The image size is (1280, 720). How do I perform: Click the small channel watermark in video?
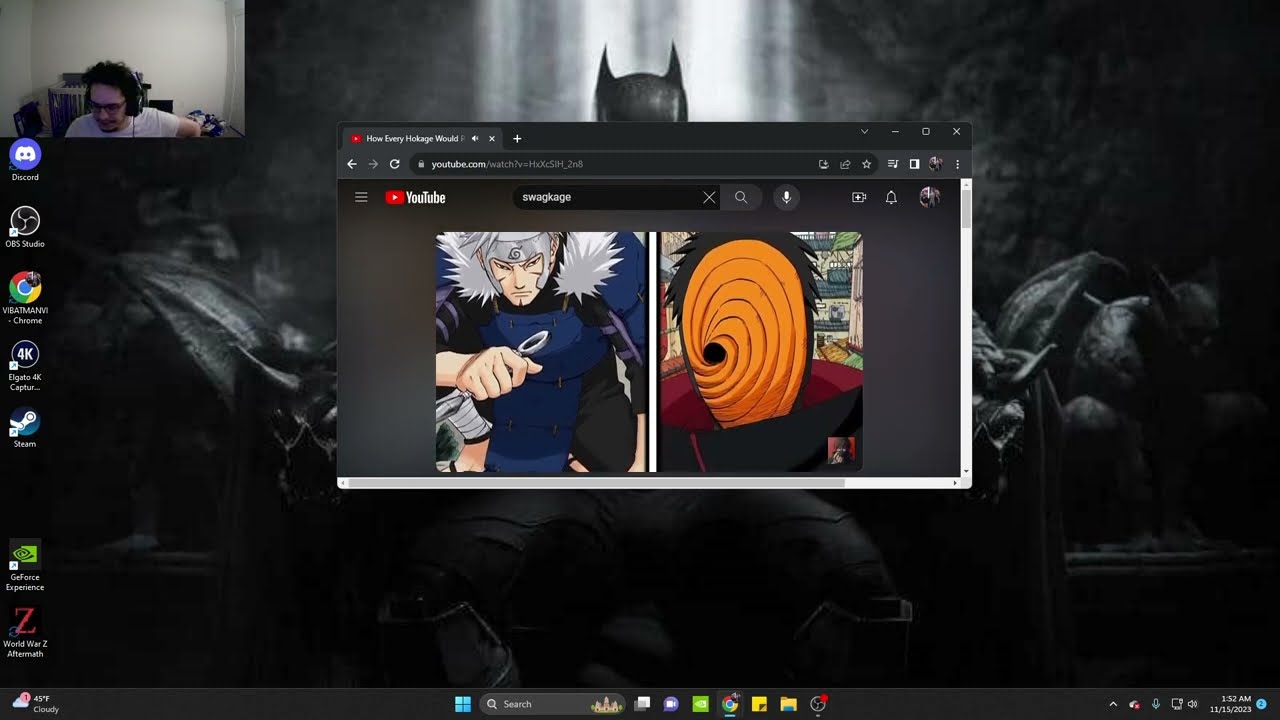click(x=841, y=450)
